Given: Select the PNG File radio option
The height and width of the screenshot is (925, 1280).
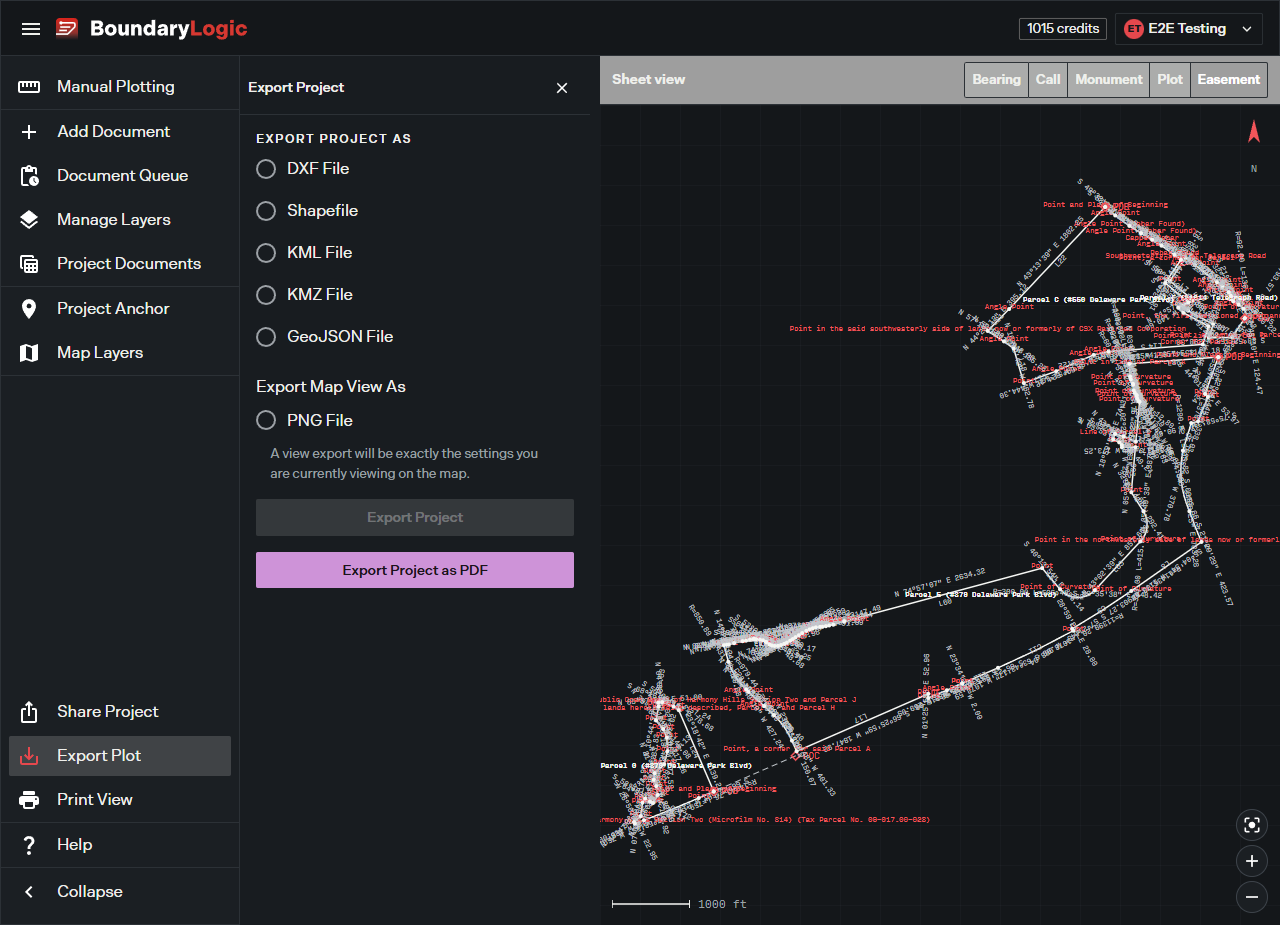Looking at the screenshot, I should pyautogui.click(x=266, y=421).
